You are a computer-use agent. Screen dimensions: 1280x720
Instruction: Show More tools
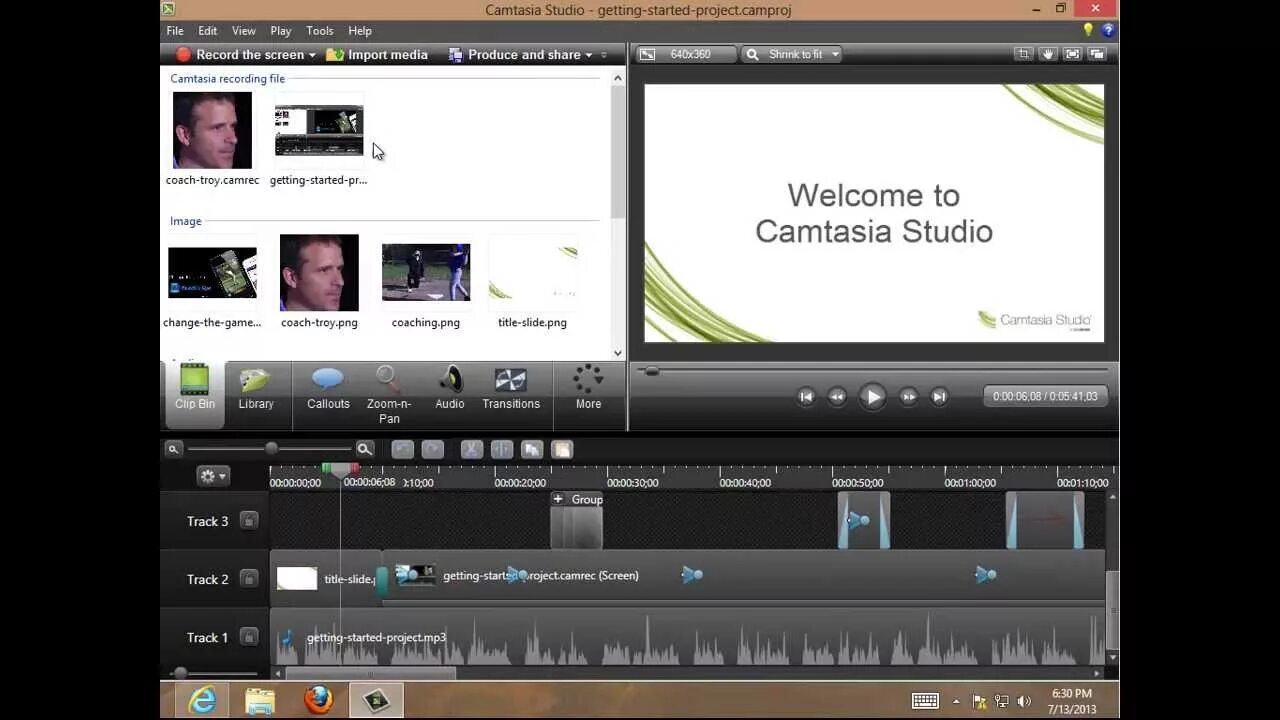point(588,388)
